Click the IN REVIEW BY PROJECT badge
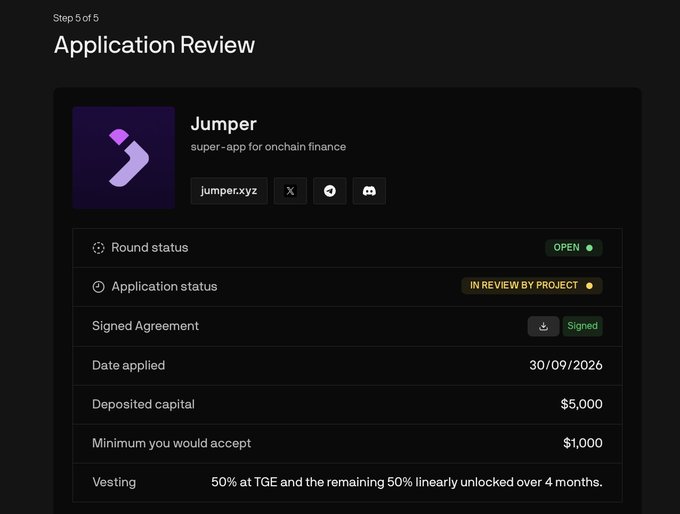This screenshot has width=680, height=514. point(532,286)
